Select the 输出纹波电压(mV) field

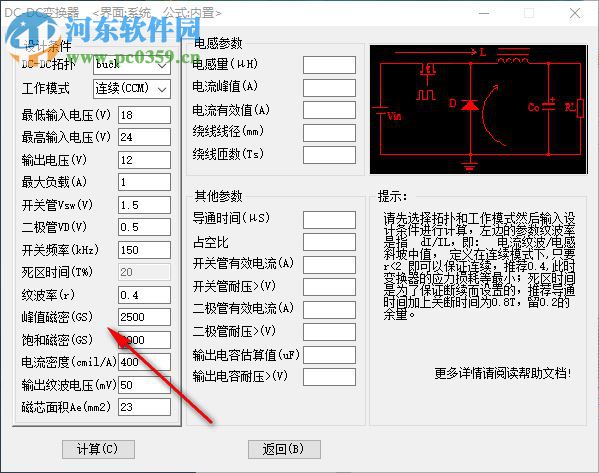point(144,385)
